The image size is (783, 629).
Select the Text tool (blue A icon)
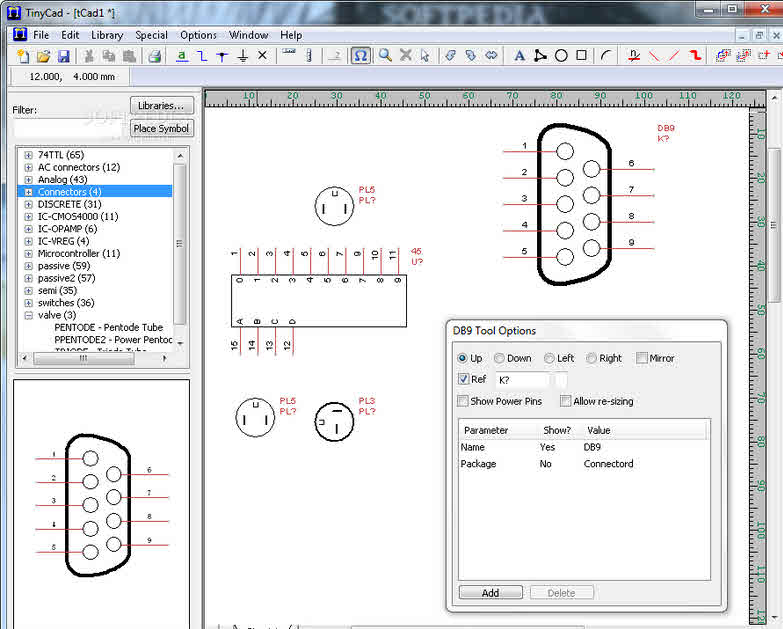[519, 55]
